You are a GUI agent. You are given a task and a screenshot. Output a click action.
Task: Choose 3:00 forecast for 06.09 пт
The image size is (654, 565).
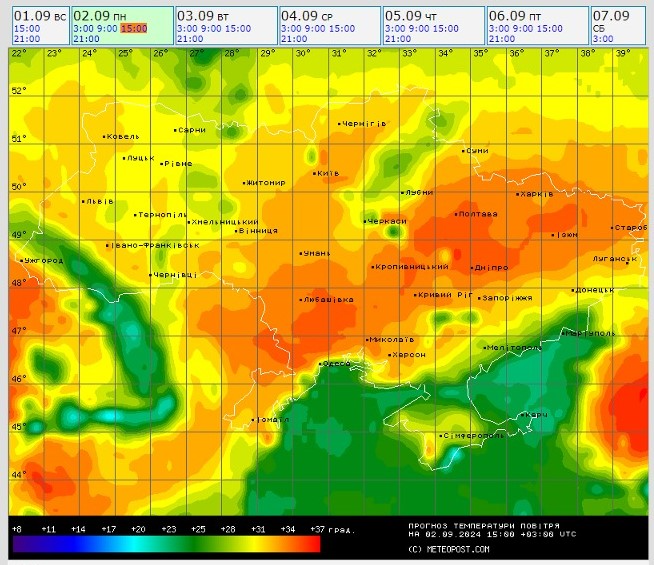pos(498,28)
